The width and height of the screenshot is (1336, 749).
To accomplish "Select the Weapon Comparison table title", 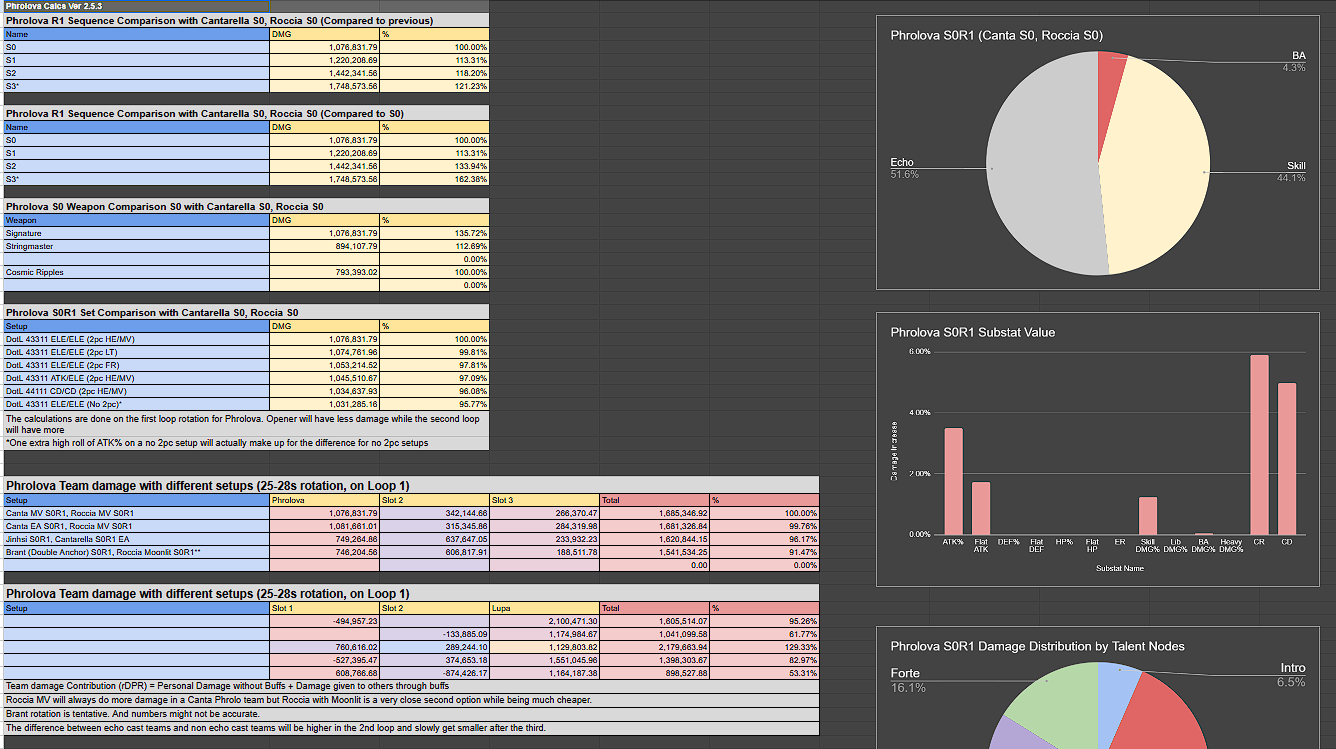I will pyautogui.click(x=246, y=206).
